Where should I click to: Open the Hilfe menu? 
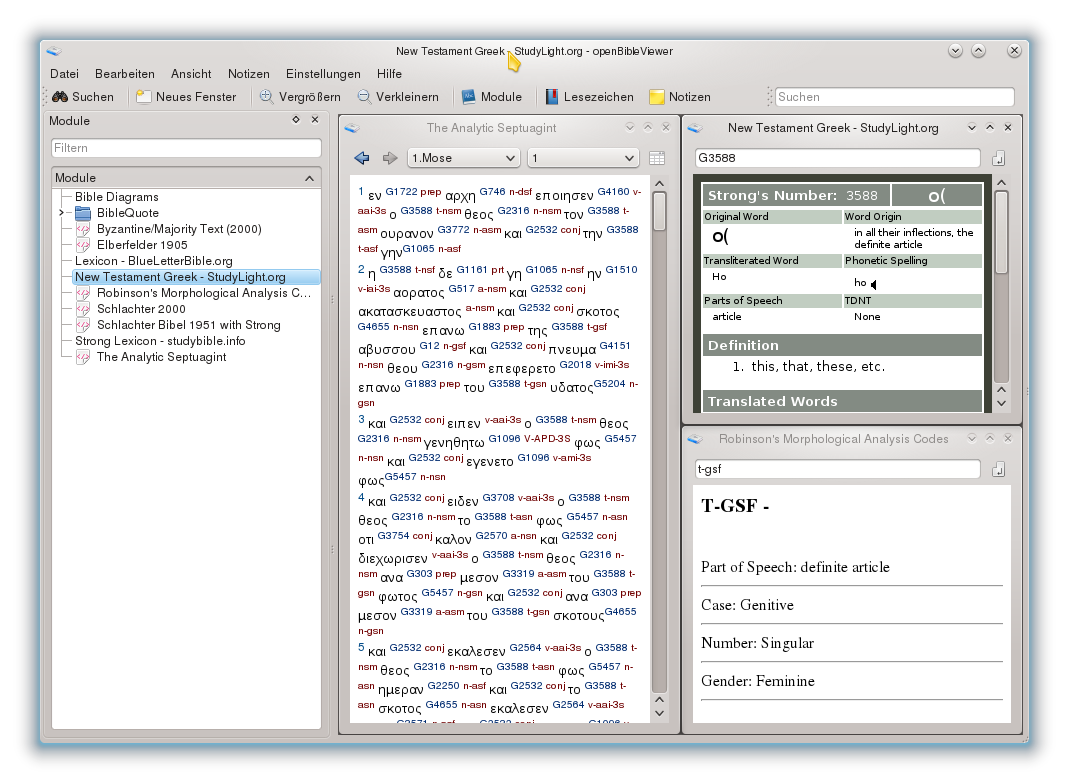[x=389, y=74]
